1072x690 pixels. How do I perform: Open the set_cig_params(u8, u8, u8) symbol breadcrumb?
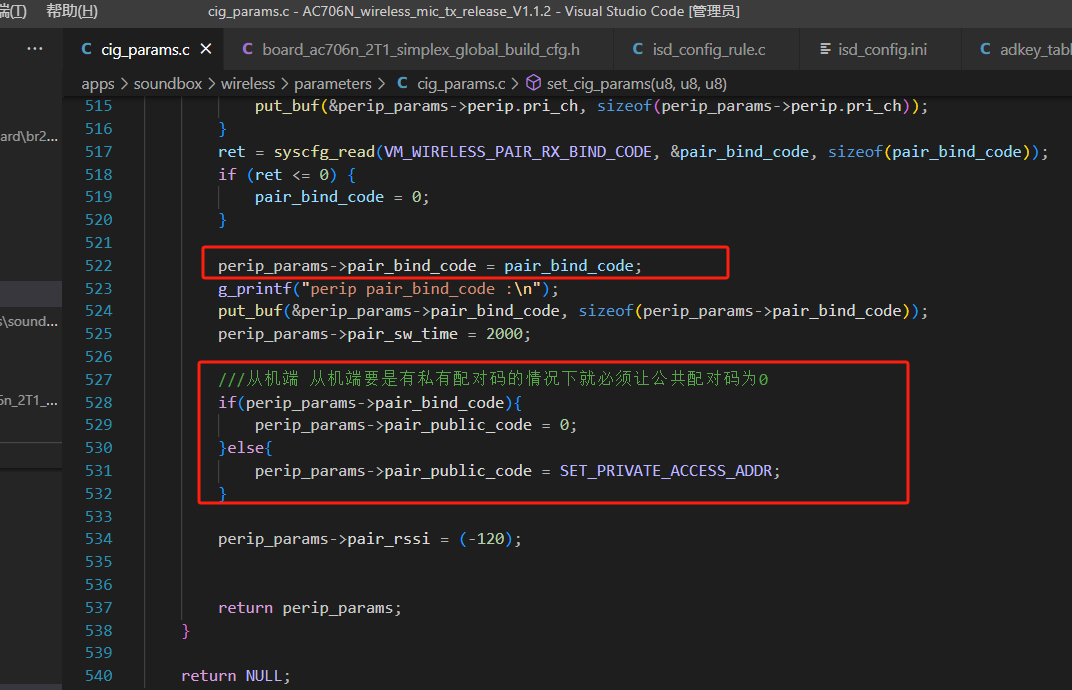point(626,83)
